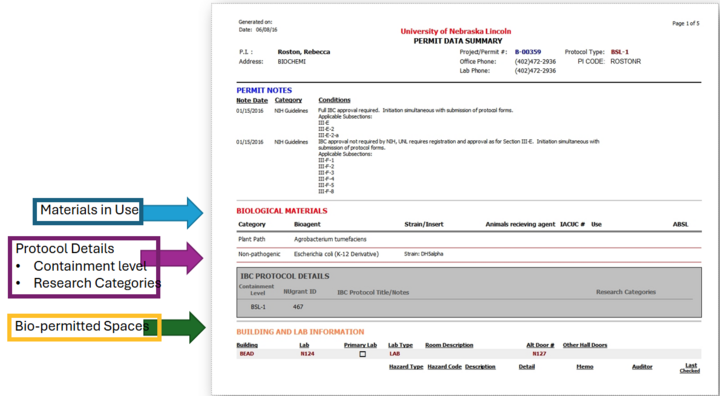Click the IBC Protocol Title/Notes label
Viewport: 720px width, 396px height.
pyautogui.click(x=373, y=292)
